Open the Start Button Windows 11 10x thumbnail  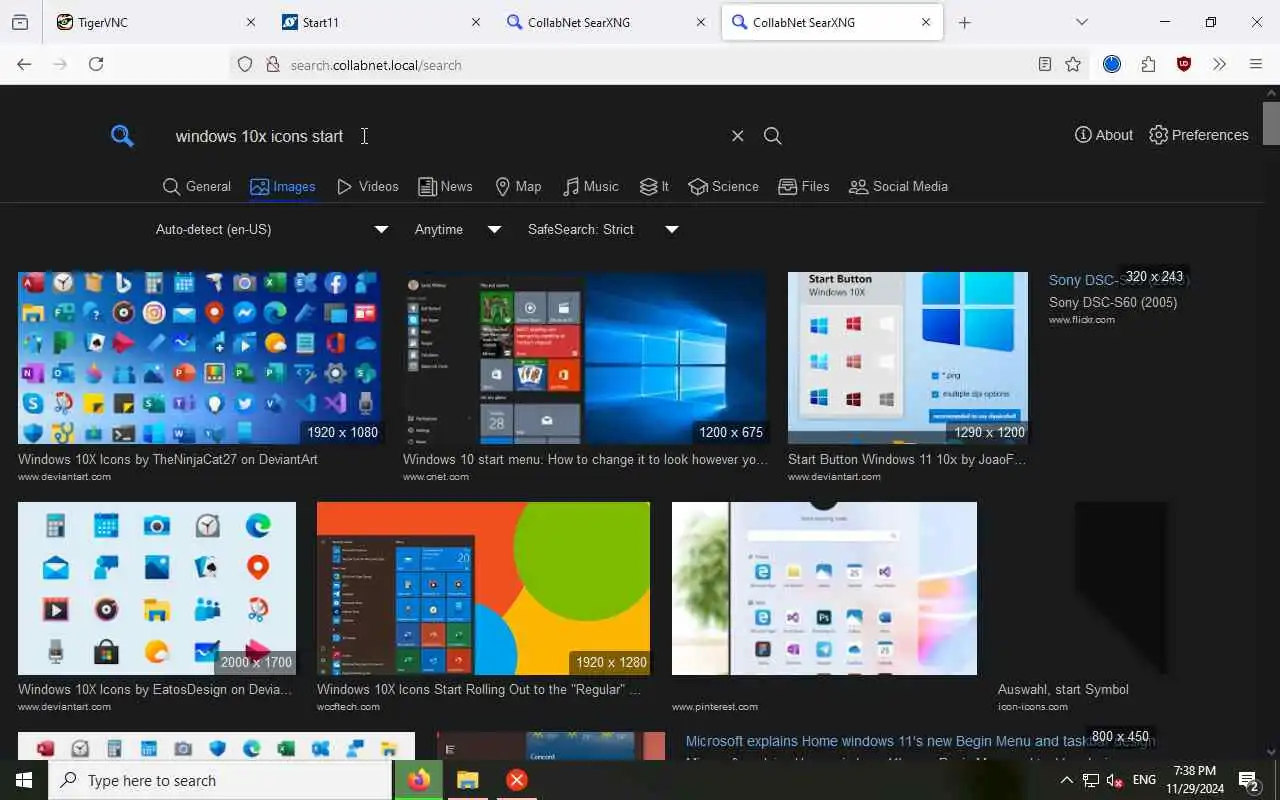point(908,358)
